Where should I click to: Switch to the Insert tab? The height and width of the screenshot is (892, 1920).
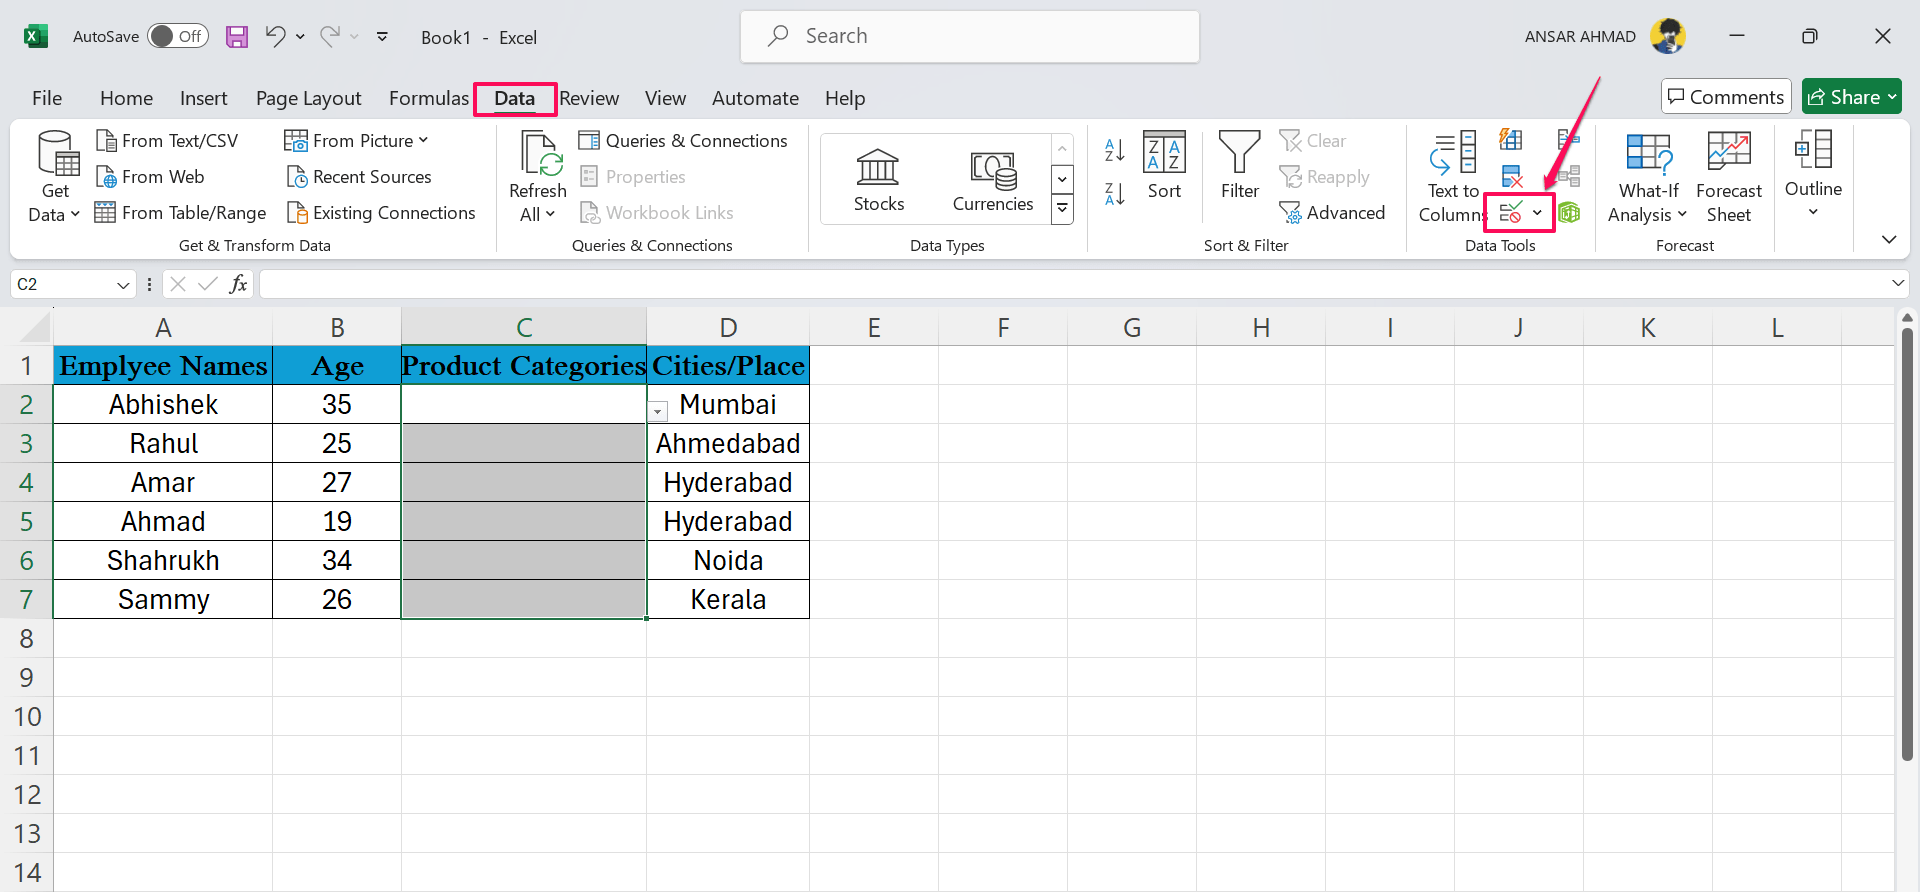point(203,98)
